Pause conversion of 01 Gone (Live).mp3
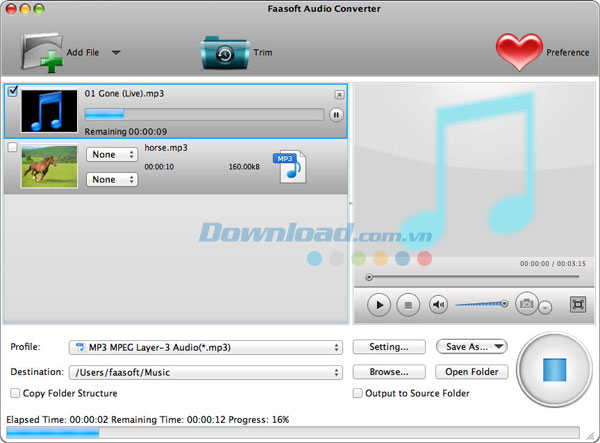 336,115
